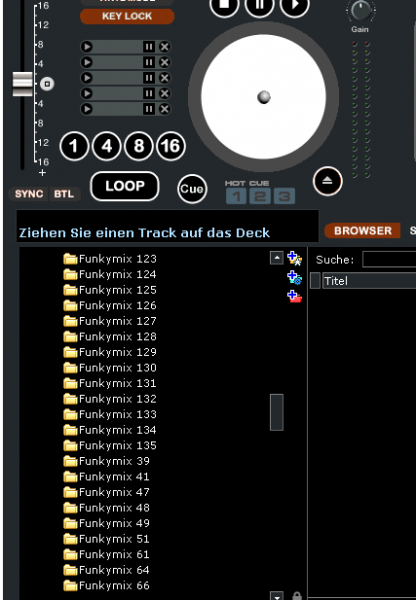Click the scroll up arrow of folder list
The width and height of the screenshot is (416, 600).
(276, 258)
